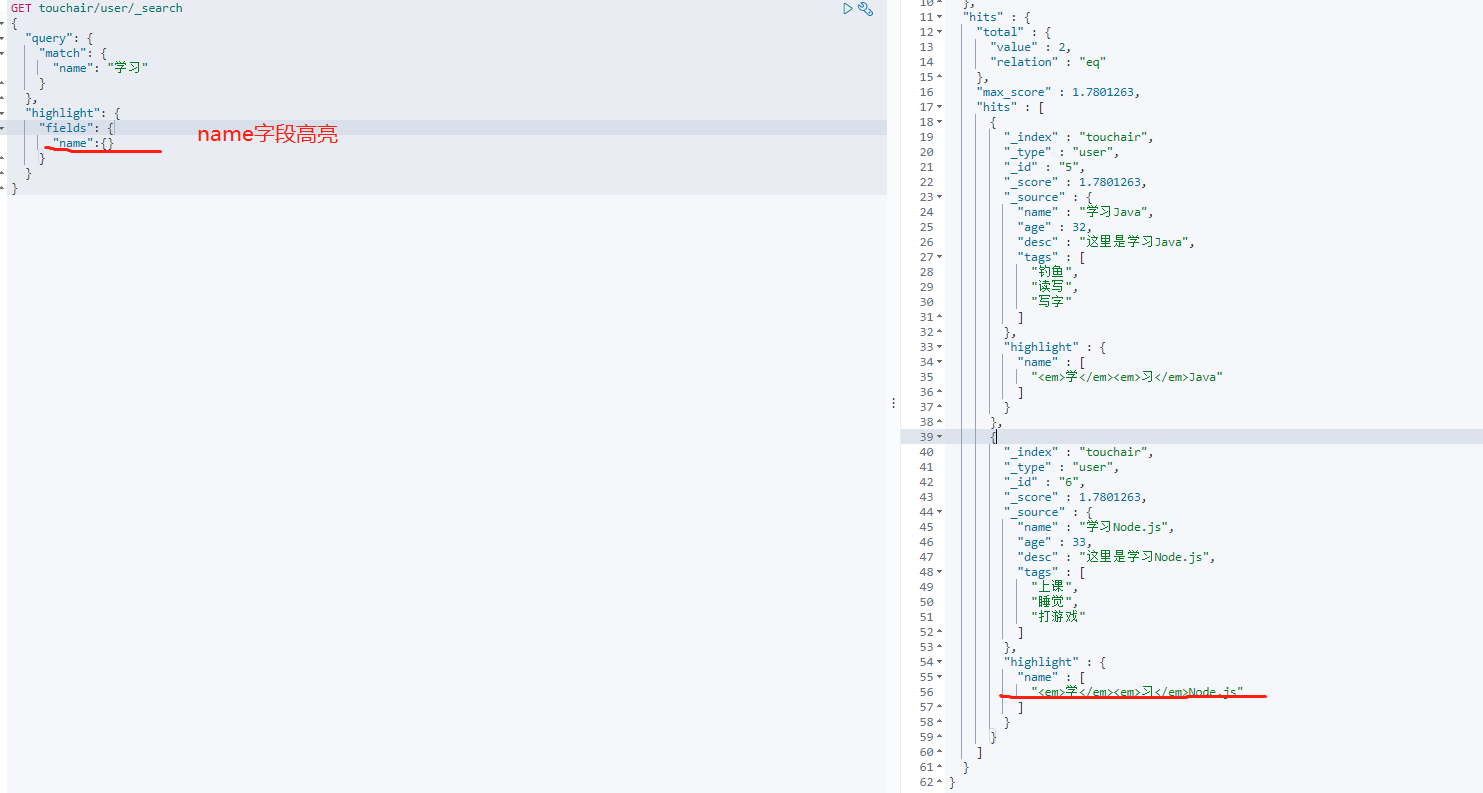The height and width of the screenshot is (793, 1483).
Task: Click "desc" : "这里是学习Node.js" line
Action: [x=1117, y=557]
